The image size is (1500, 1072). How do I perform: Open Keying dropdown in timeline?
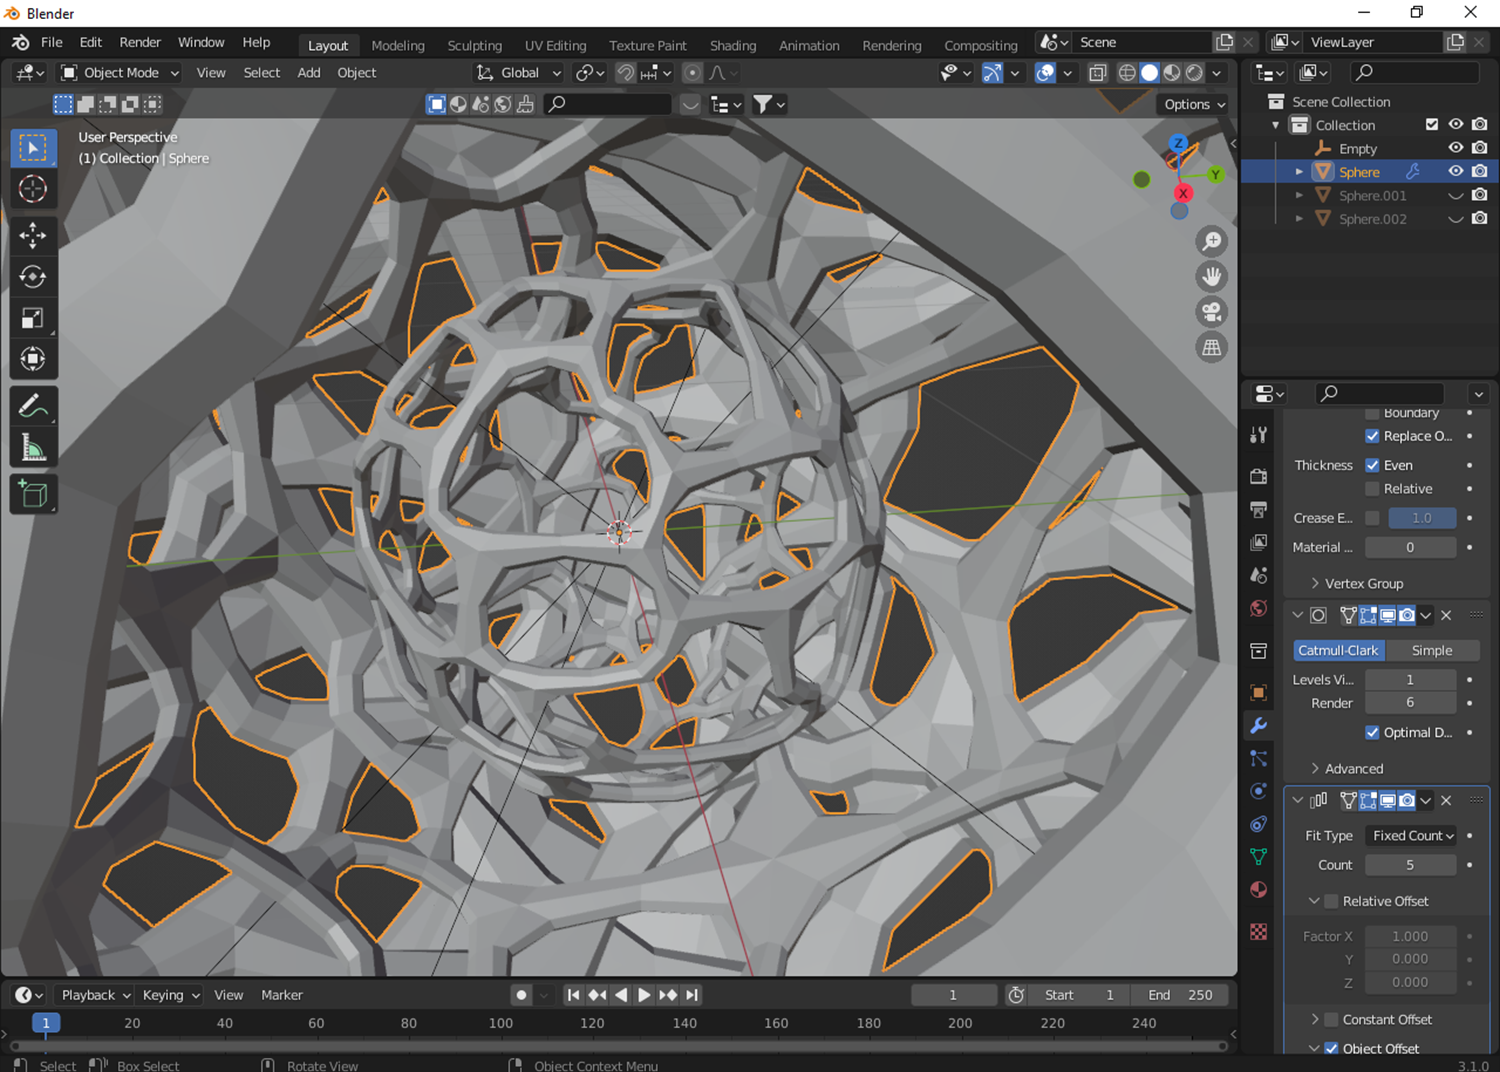(x=171, y=995)
